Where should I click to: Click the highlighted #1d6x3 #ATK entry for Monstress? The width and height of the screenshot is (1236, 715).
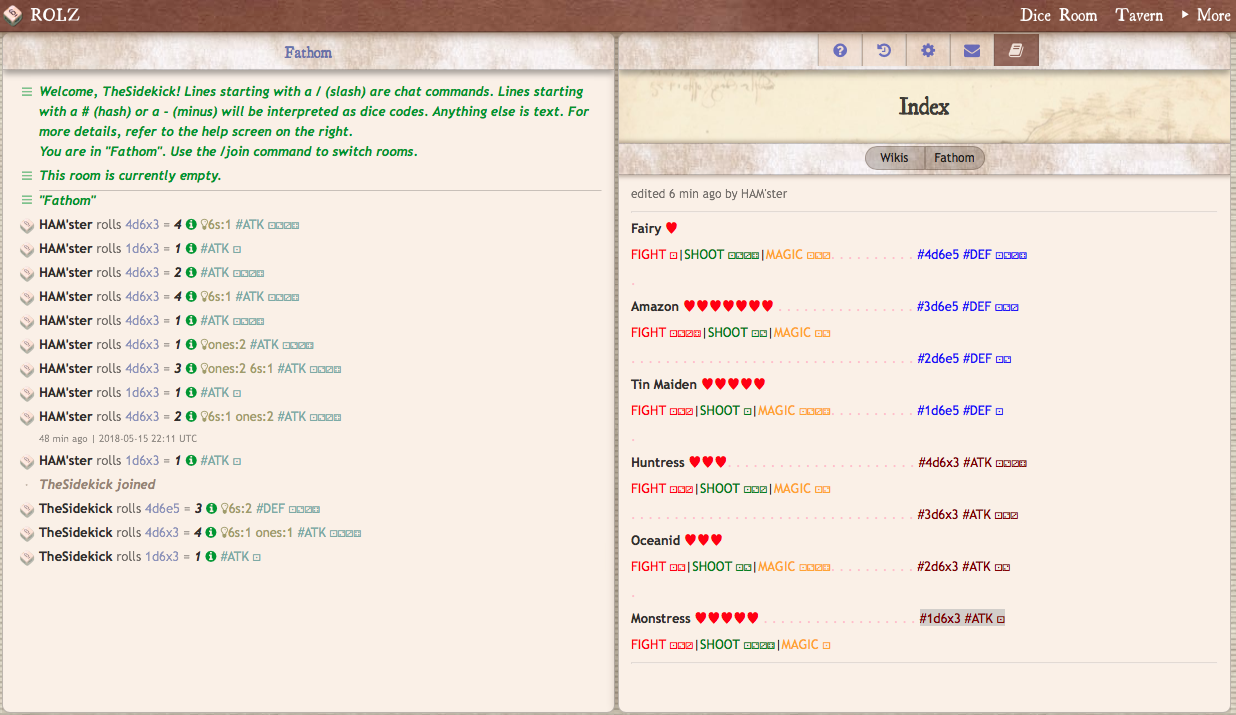(x=961, y=617)
